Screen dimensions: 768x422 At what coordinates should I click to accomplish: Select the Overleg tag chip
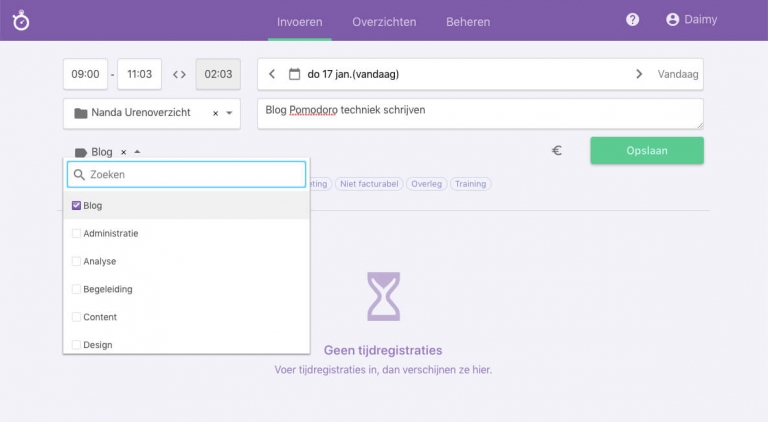pos(426,184)
